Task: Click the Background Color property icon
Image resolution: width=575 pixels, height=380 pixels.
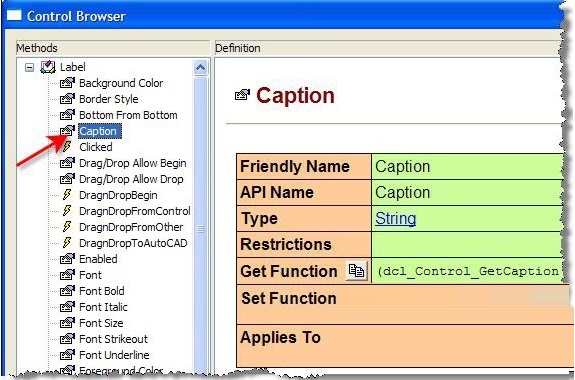Action: [x=67, y=83]
